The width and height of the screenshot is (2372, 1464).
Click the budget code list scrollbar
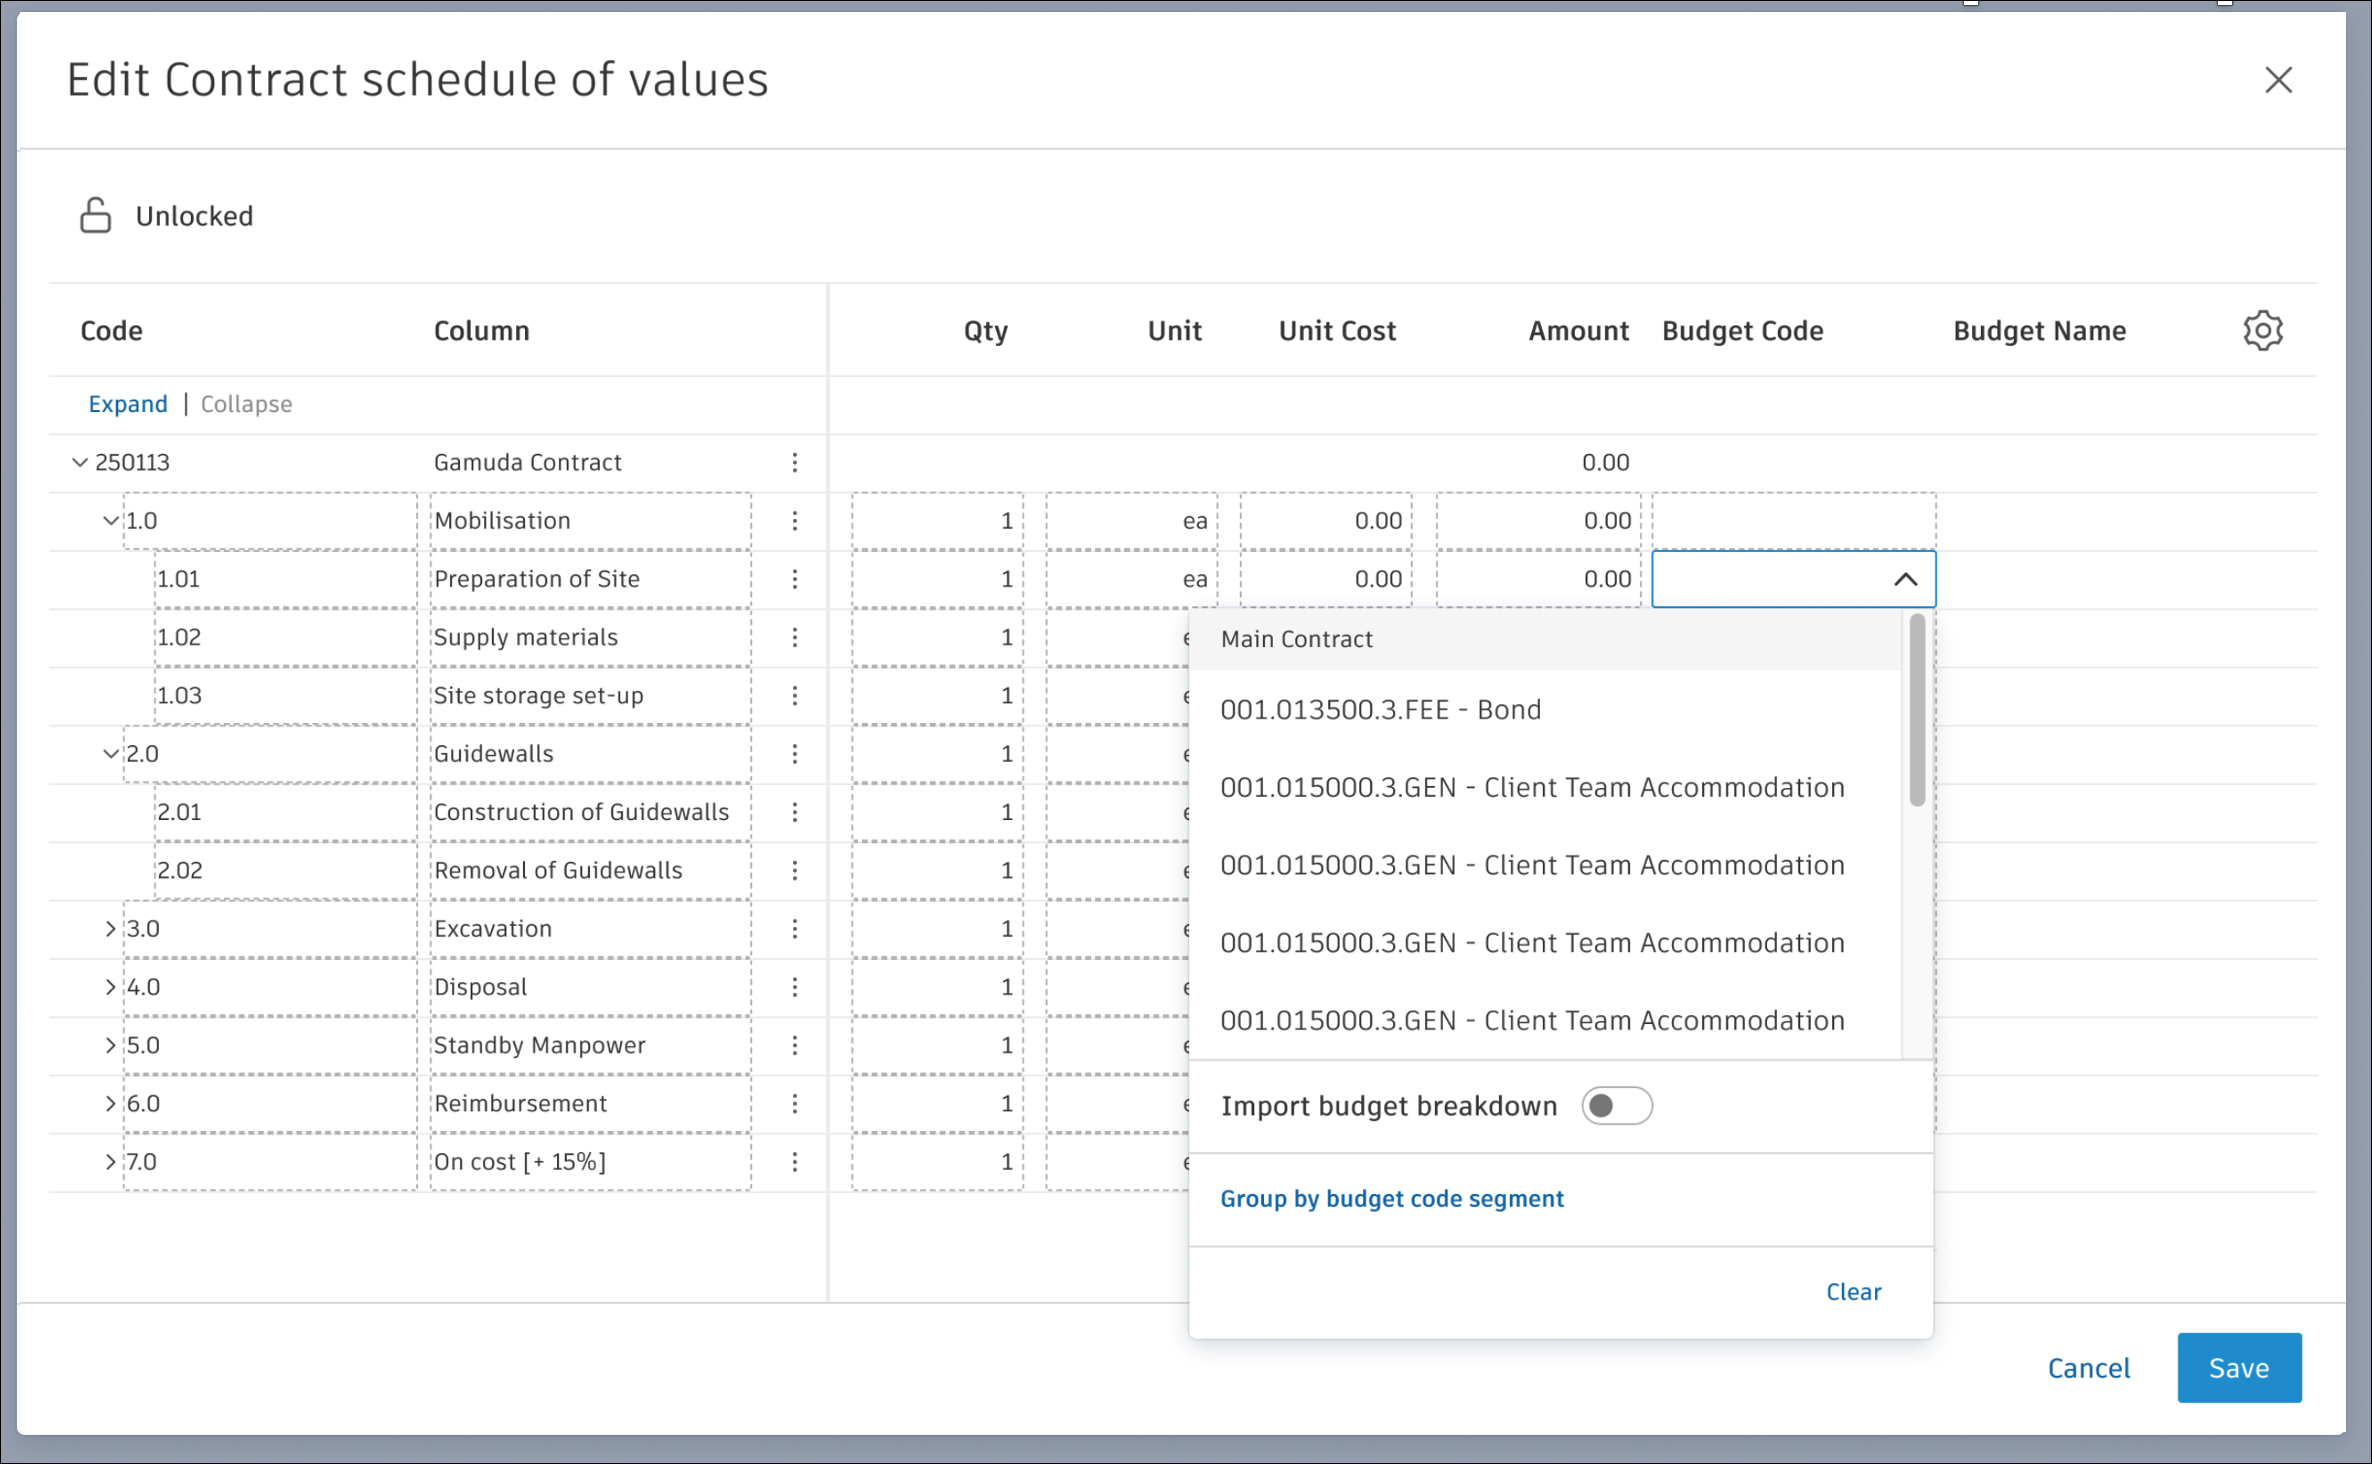pyautogui.click(x=1916, y=711)
